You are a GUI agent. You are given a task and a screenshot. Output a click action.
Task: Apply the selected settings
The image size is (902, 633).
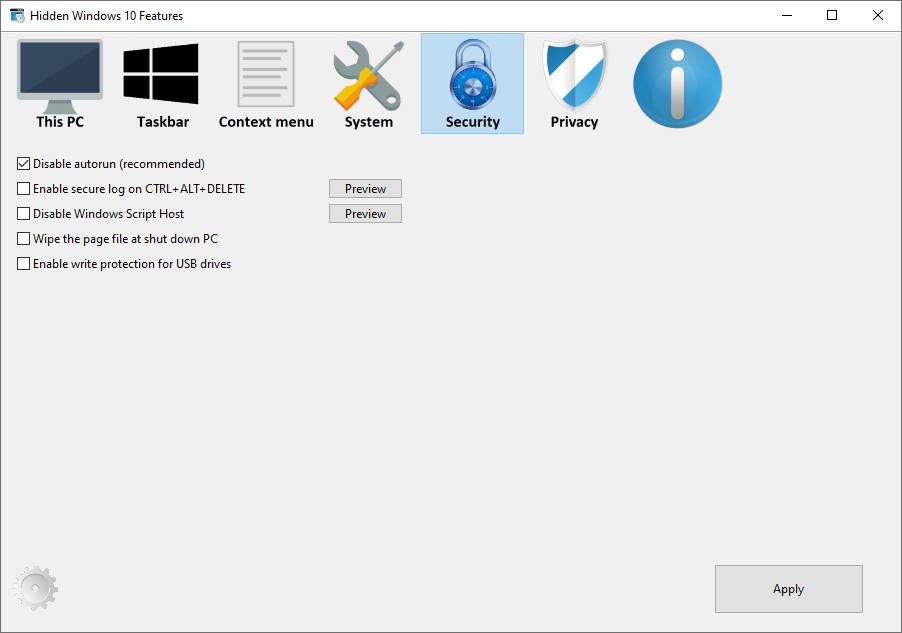click(x=789, y=589)
